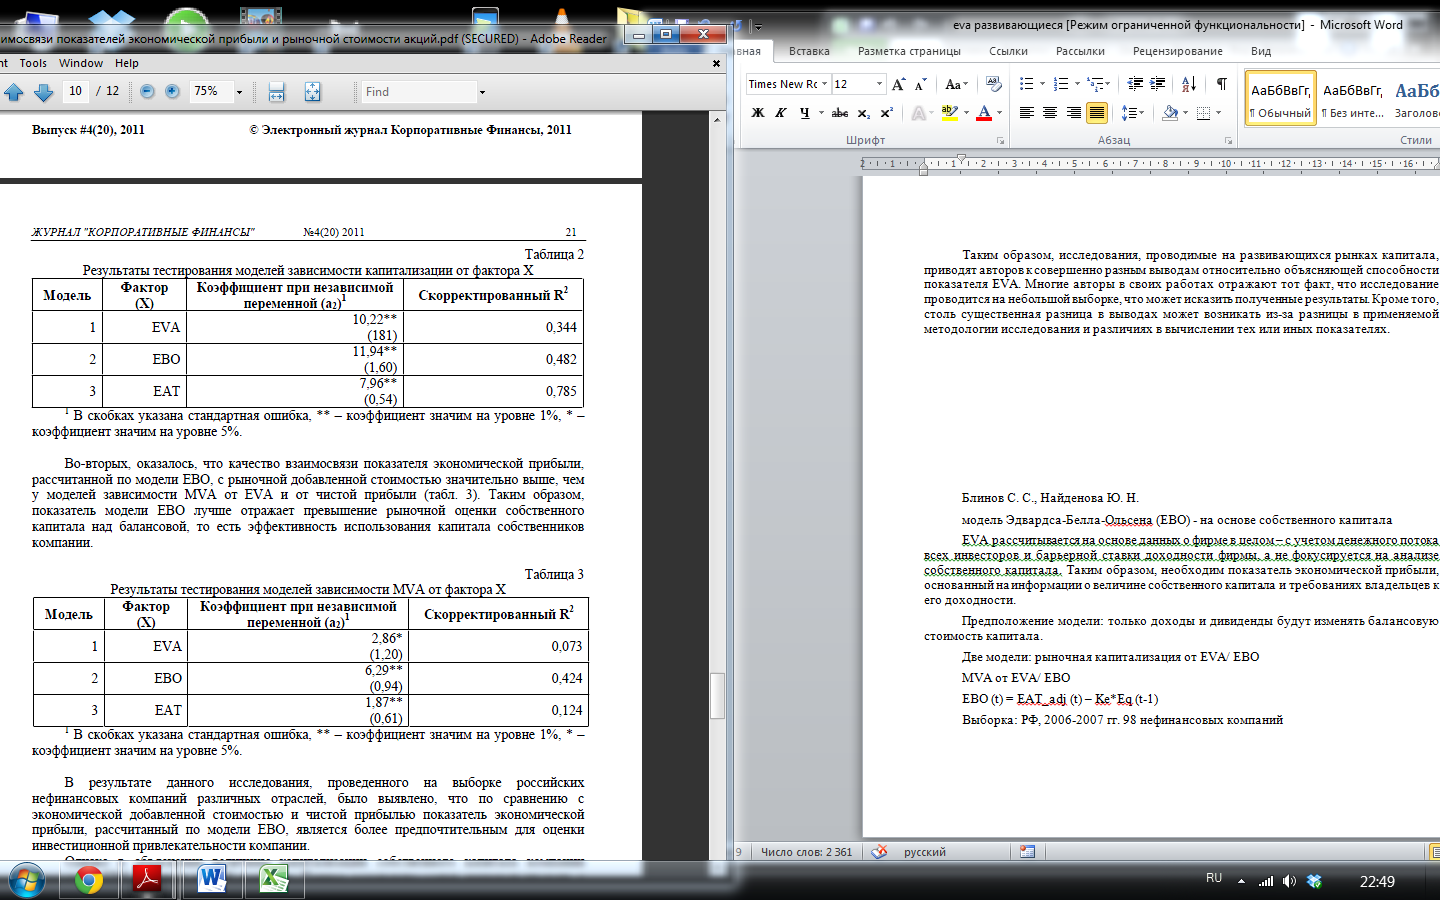
Task: Open the Window menu in Adobe Reader
Action: coord(81,63)
